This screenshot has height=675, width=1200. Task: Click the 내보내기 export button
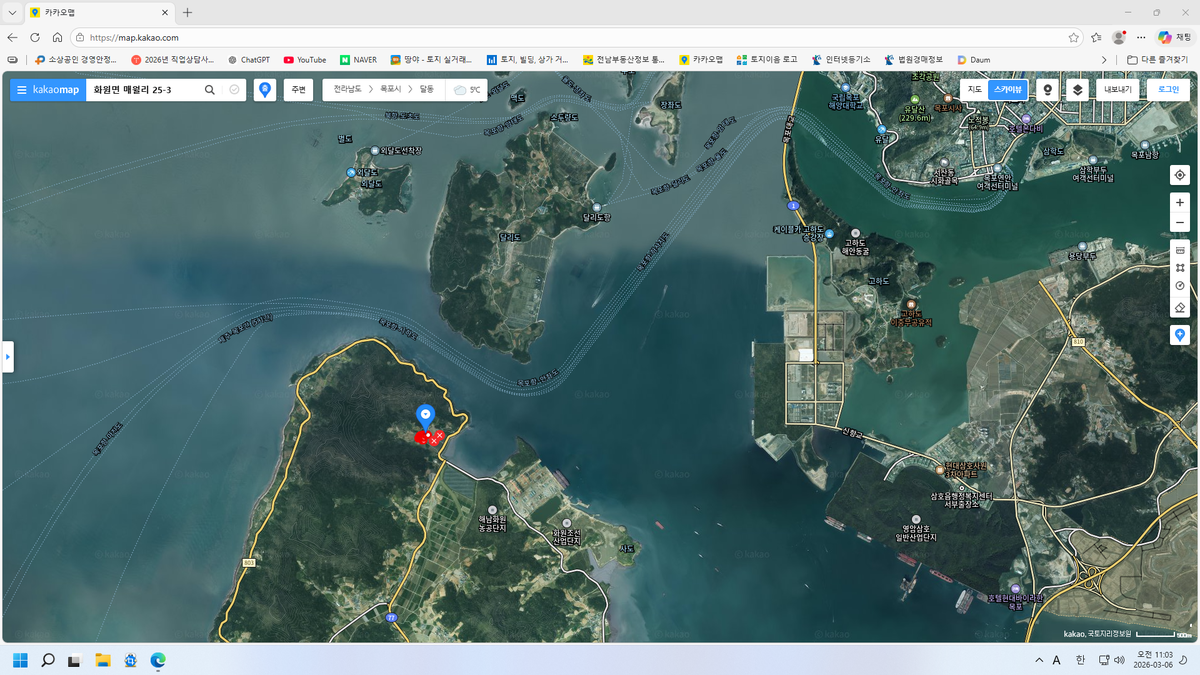coord(1117,89)
